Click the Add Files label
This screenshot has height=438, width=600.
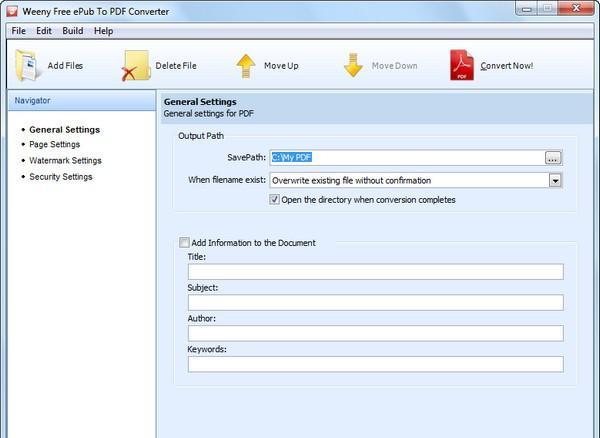tap(65, 66)
